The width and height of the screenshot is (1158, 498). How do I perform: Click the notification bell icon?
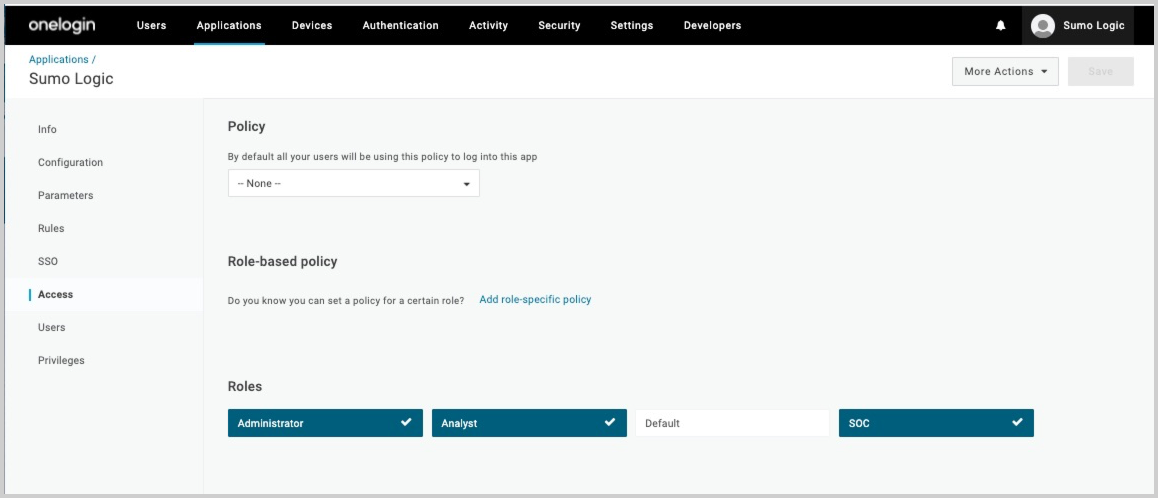point(1000,26)
